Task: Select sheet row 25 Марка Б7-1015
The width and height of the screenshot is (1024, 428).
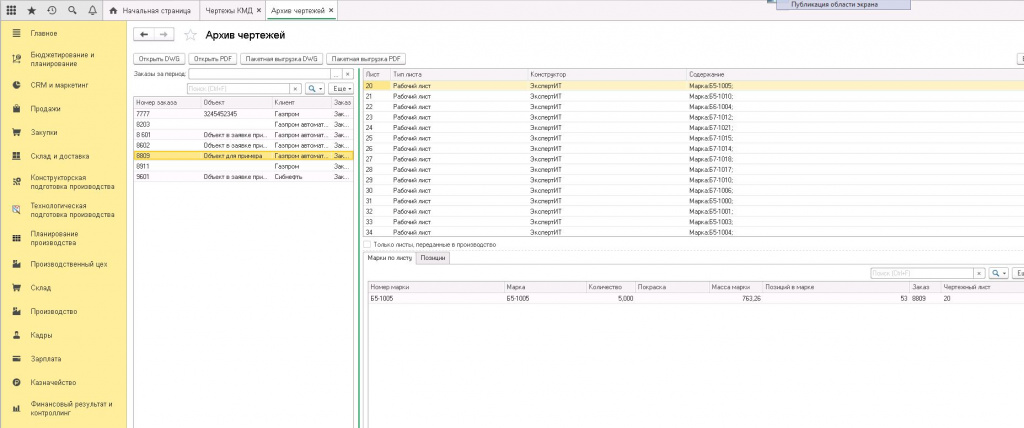Action: [694, 138]
